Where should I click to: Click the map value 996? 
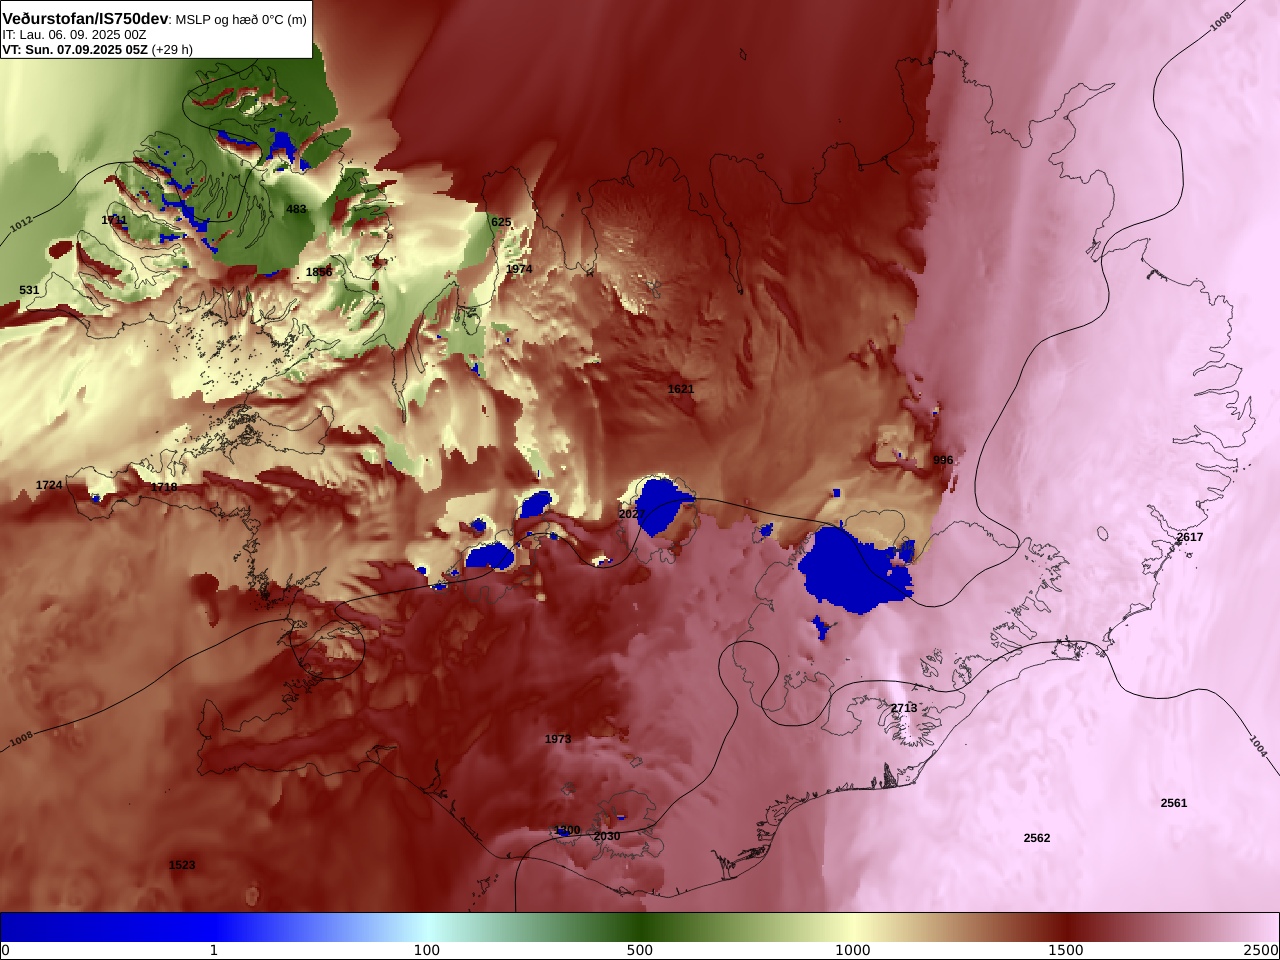pos(943,460)
